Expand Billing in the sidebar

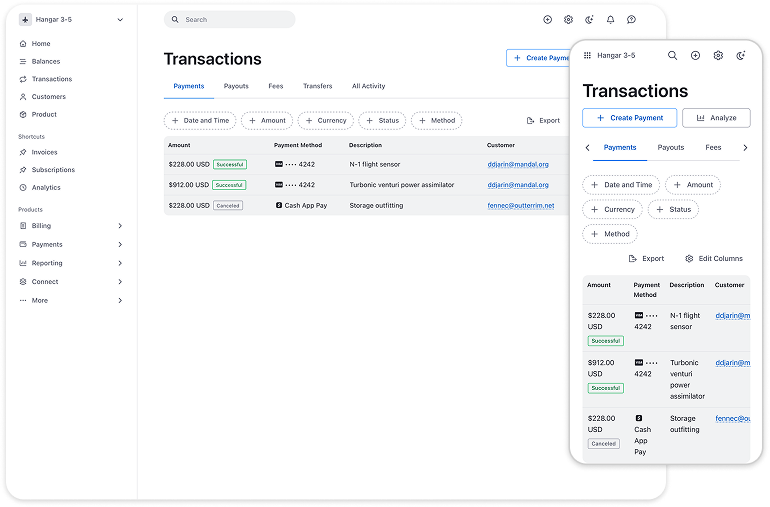pos(71,226)
